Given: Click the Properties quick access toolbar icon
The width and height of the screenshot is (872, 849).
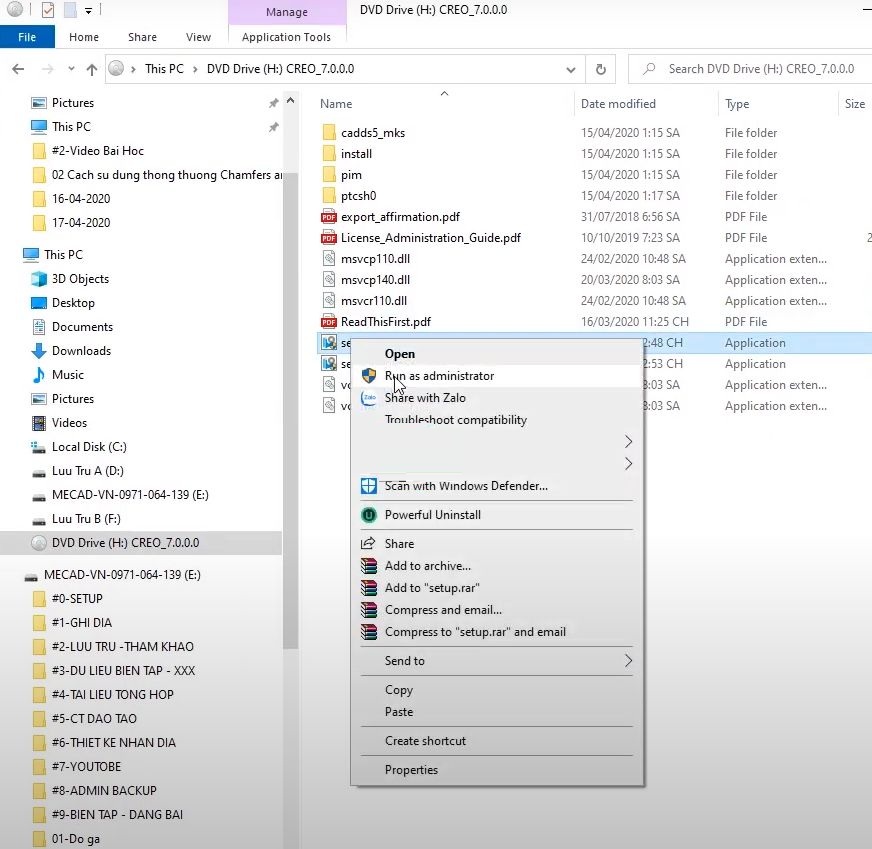Looking at the screenshot, I should (x=48, y=9).
